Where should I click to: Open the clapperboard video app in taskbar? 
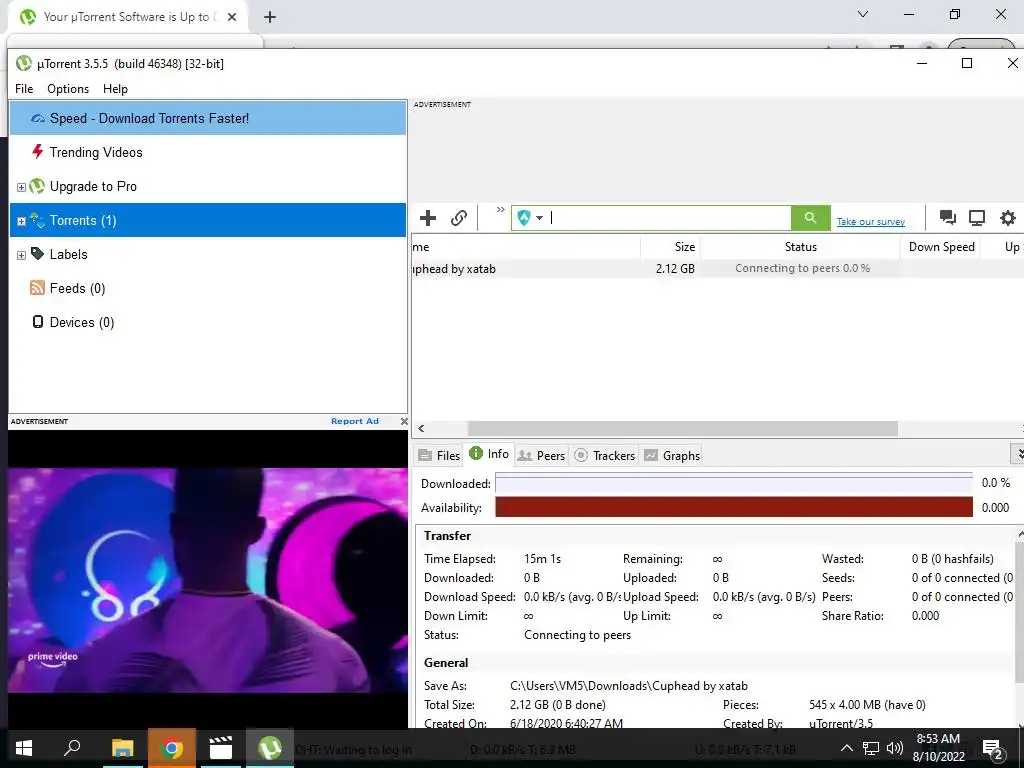(x=221, y=748)
